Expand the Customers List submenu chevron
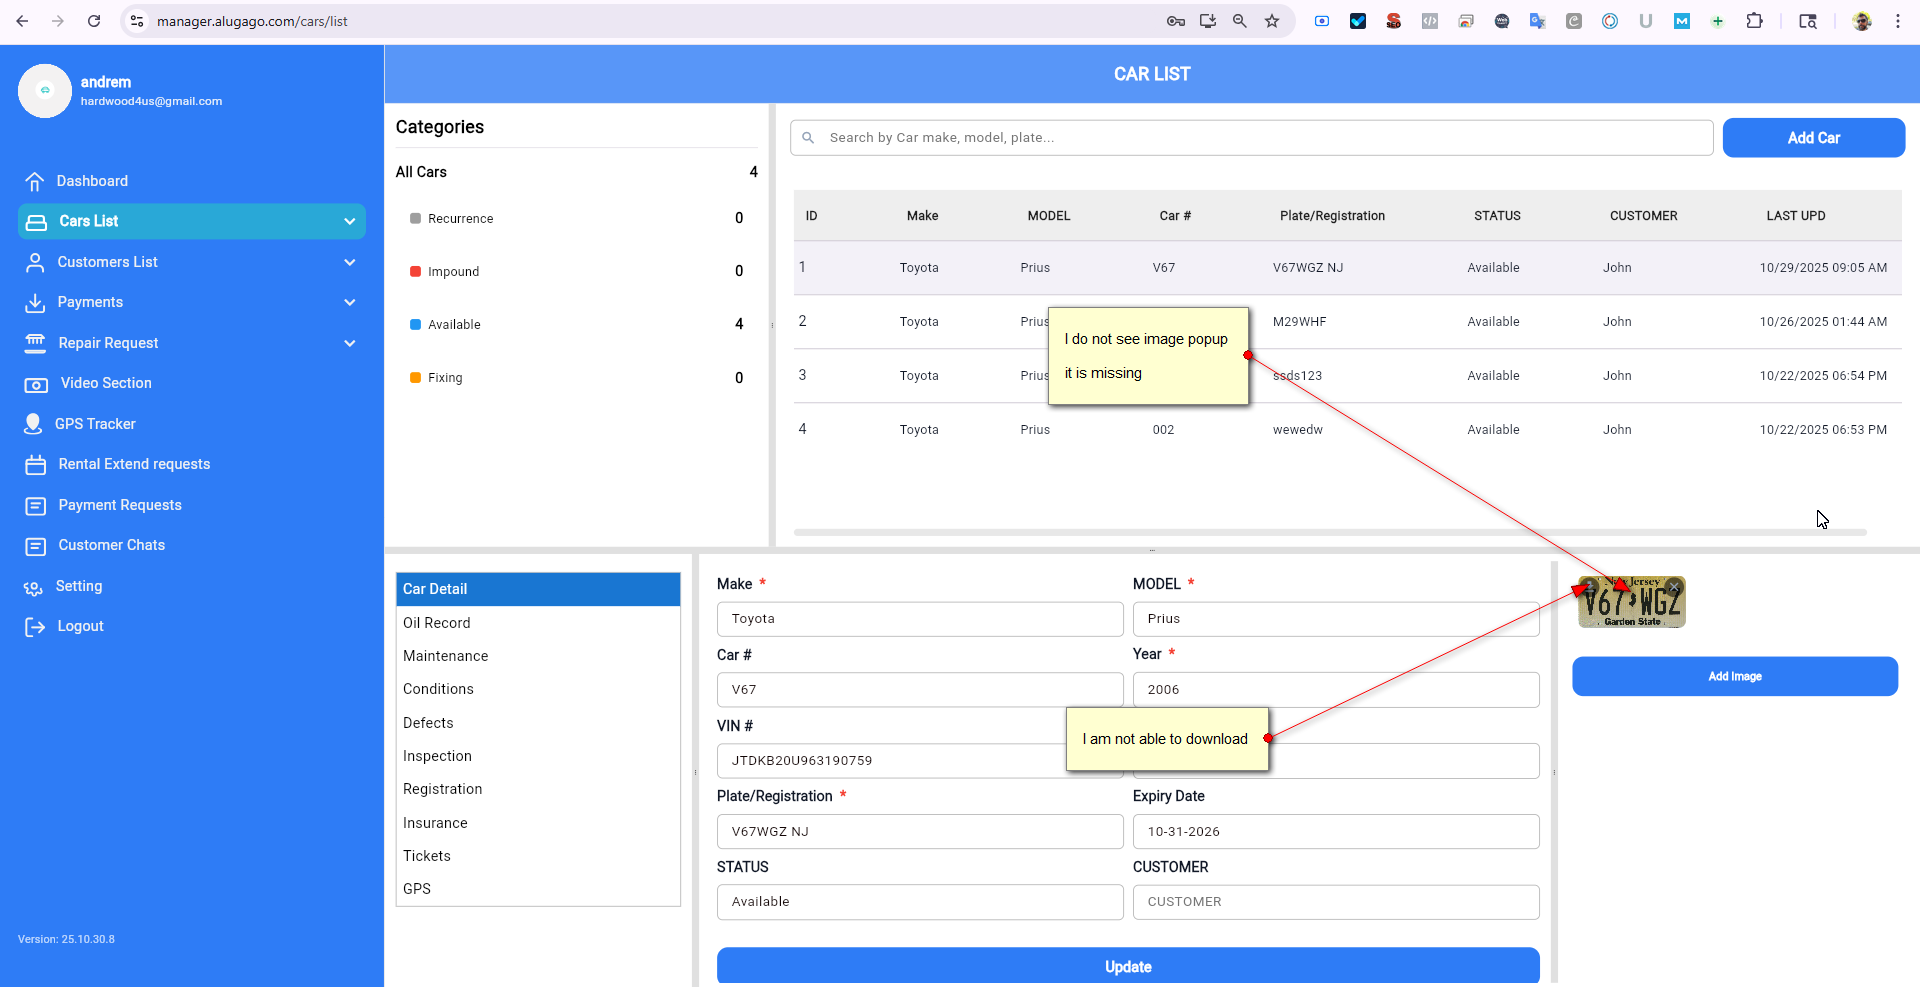1920x987 pixels. pos(349,262)
